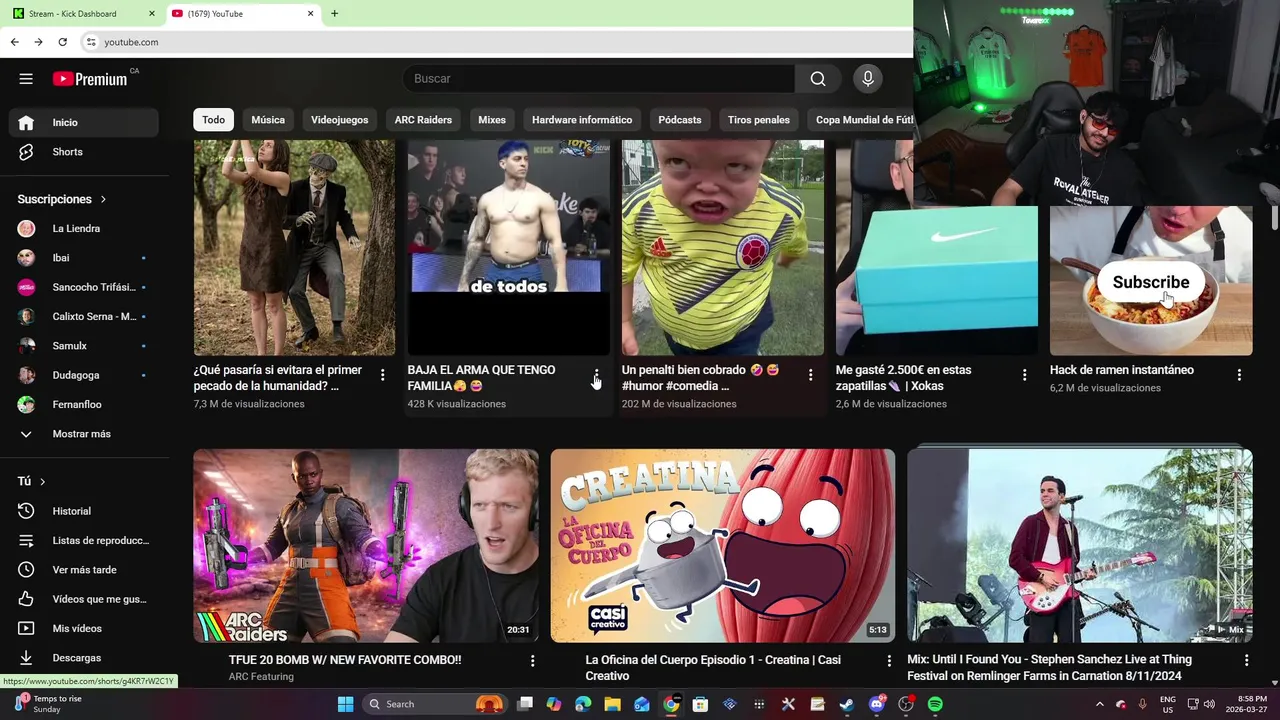Open Fernanfloo channel subscription

click(84, 404)
